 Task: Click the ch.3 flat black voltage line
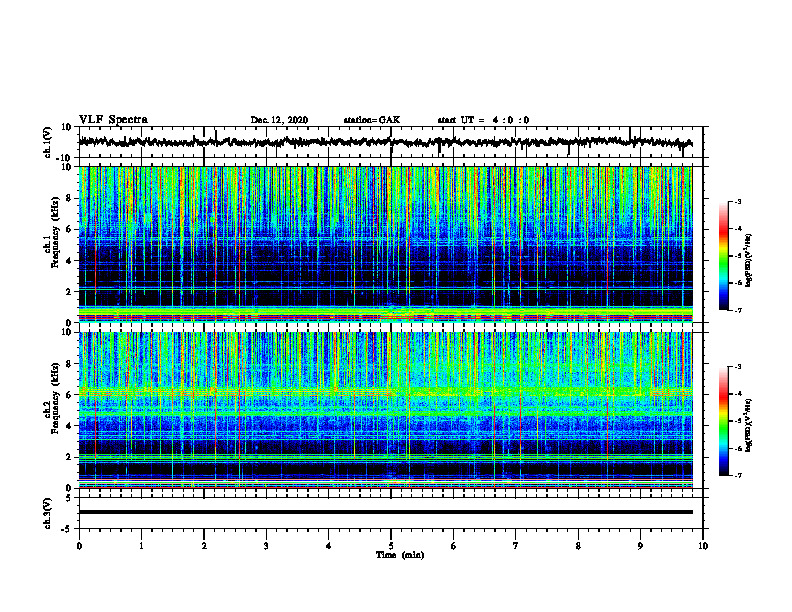(x=385, y=512)
